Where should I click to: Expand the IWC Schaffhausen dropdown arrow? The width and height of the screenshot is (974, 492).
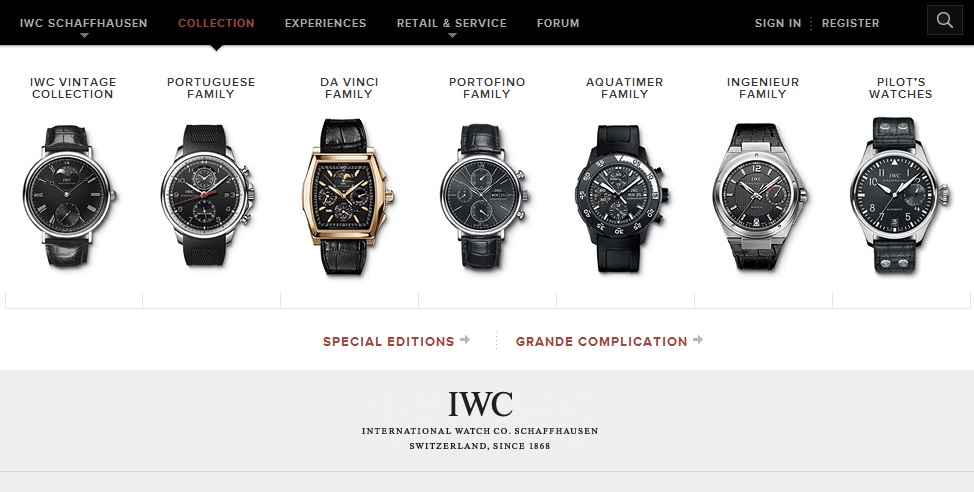[x=84, y=36]
